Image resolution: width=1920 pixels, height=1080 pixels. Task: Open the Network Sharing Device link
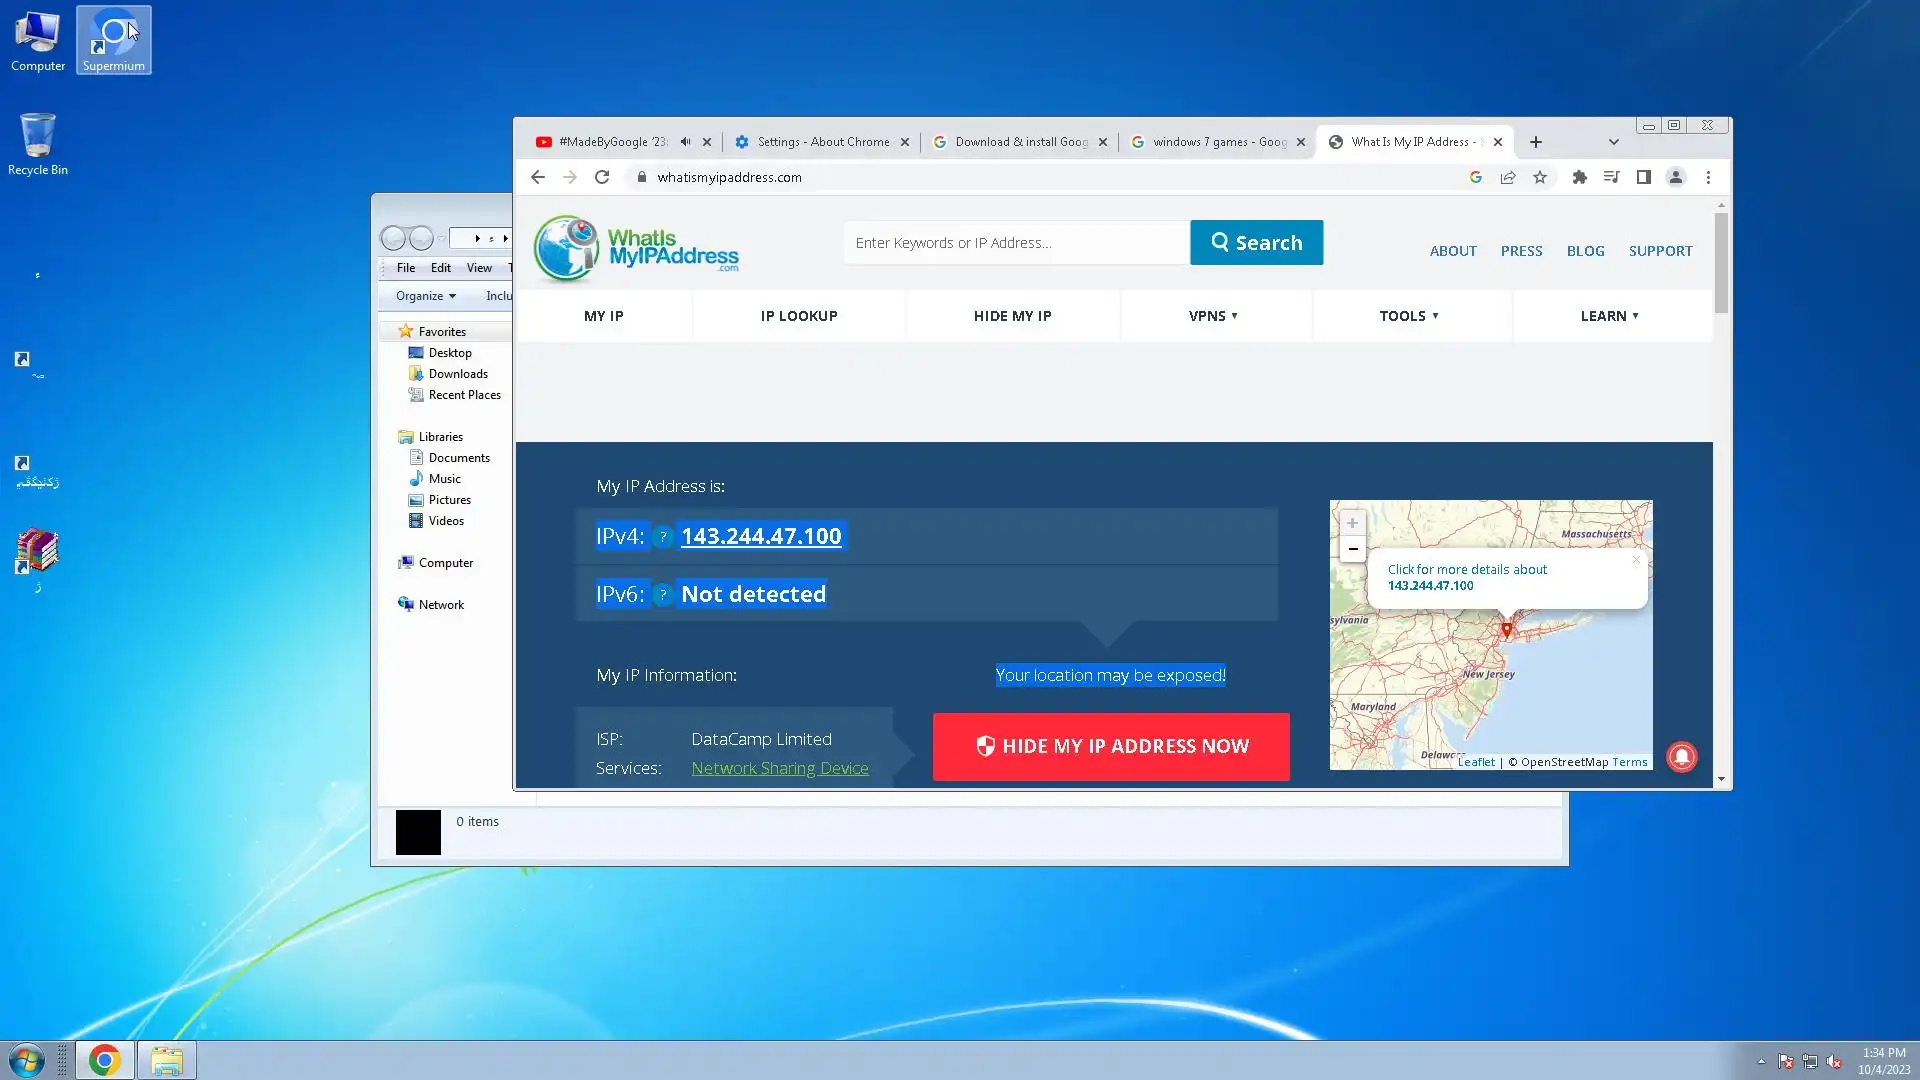[x=779, y=768]
